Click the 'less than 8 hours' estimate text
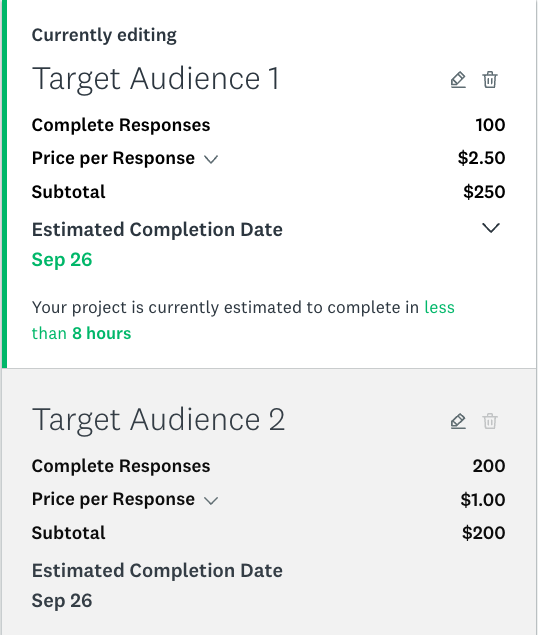The image size is (538, 635). tap(243, 320)
